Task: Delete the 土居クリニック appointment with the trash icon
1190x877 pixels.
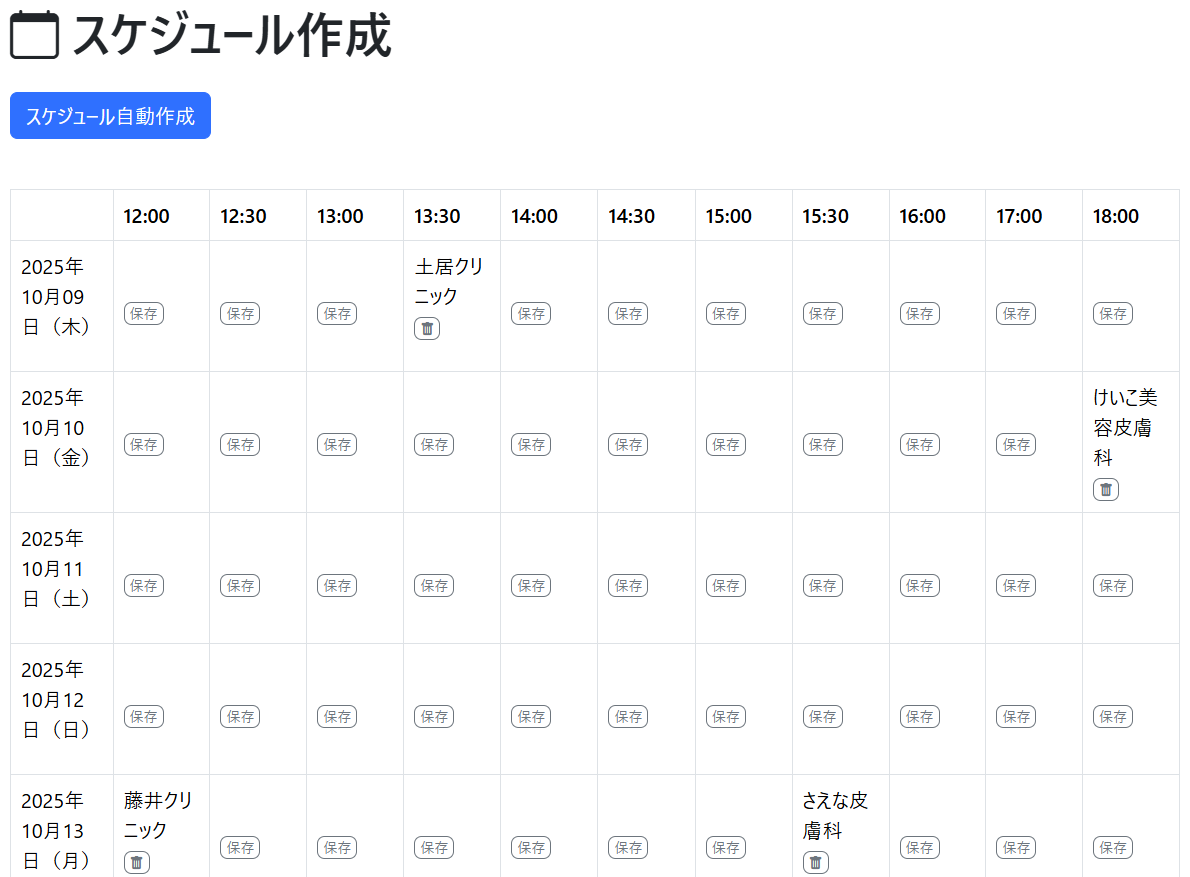Action: (427, 328)
